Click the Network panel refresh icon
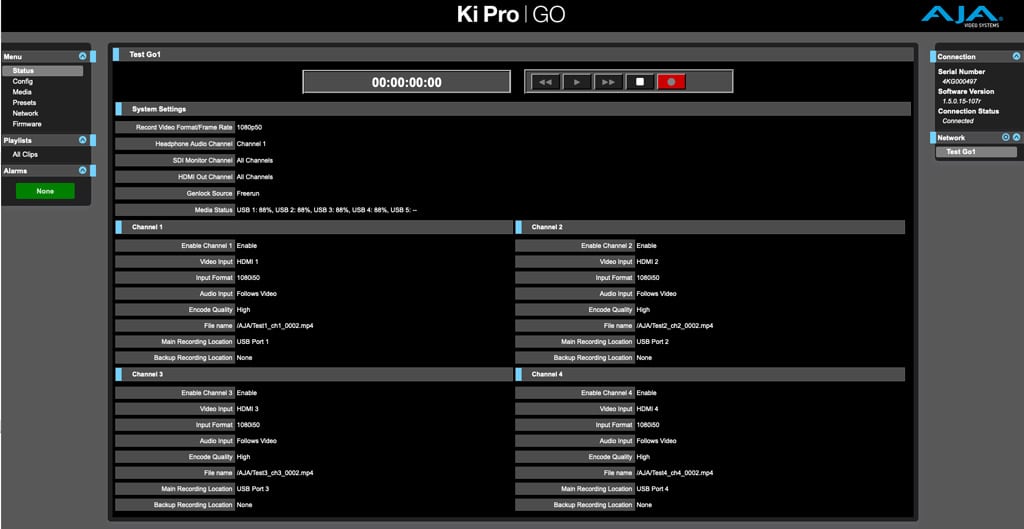Screen dimensions: 1024x529 pos(1006,137)
